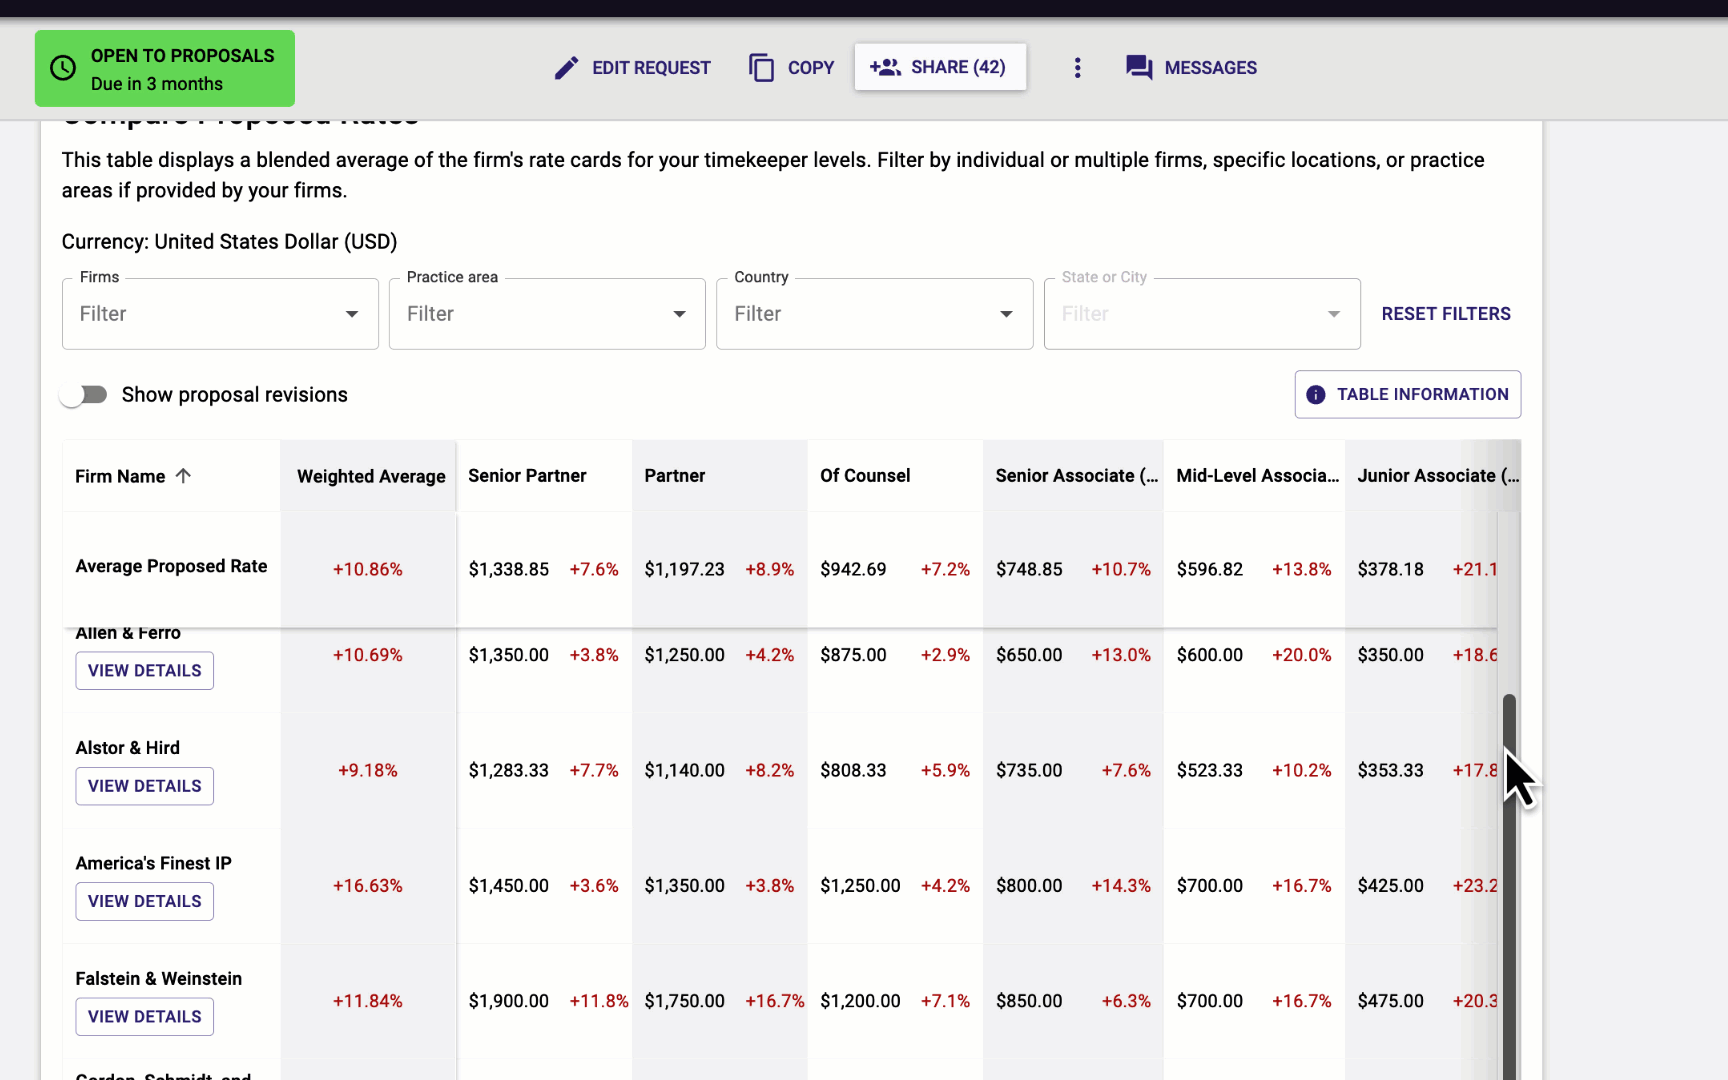
Task: Click the $735.00 Senior Associate rate
Action: [1029, 771]
